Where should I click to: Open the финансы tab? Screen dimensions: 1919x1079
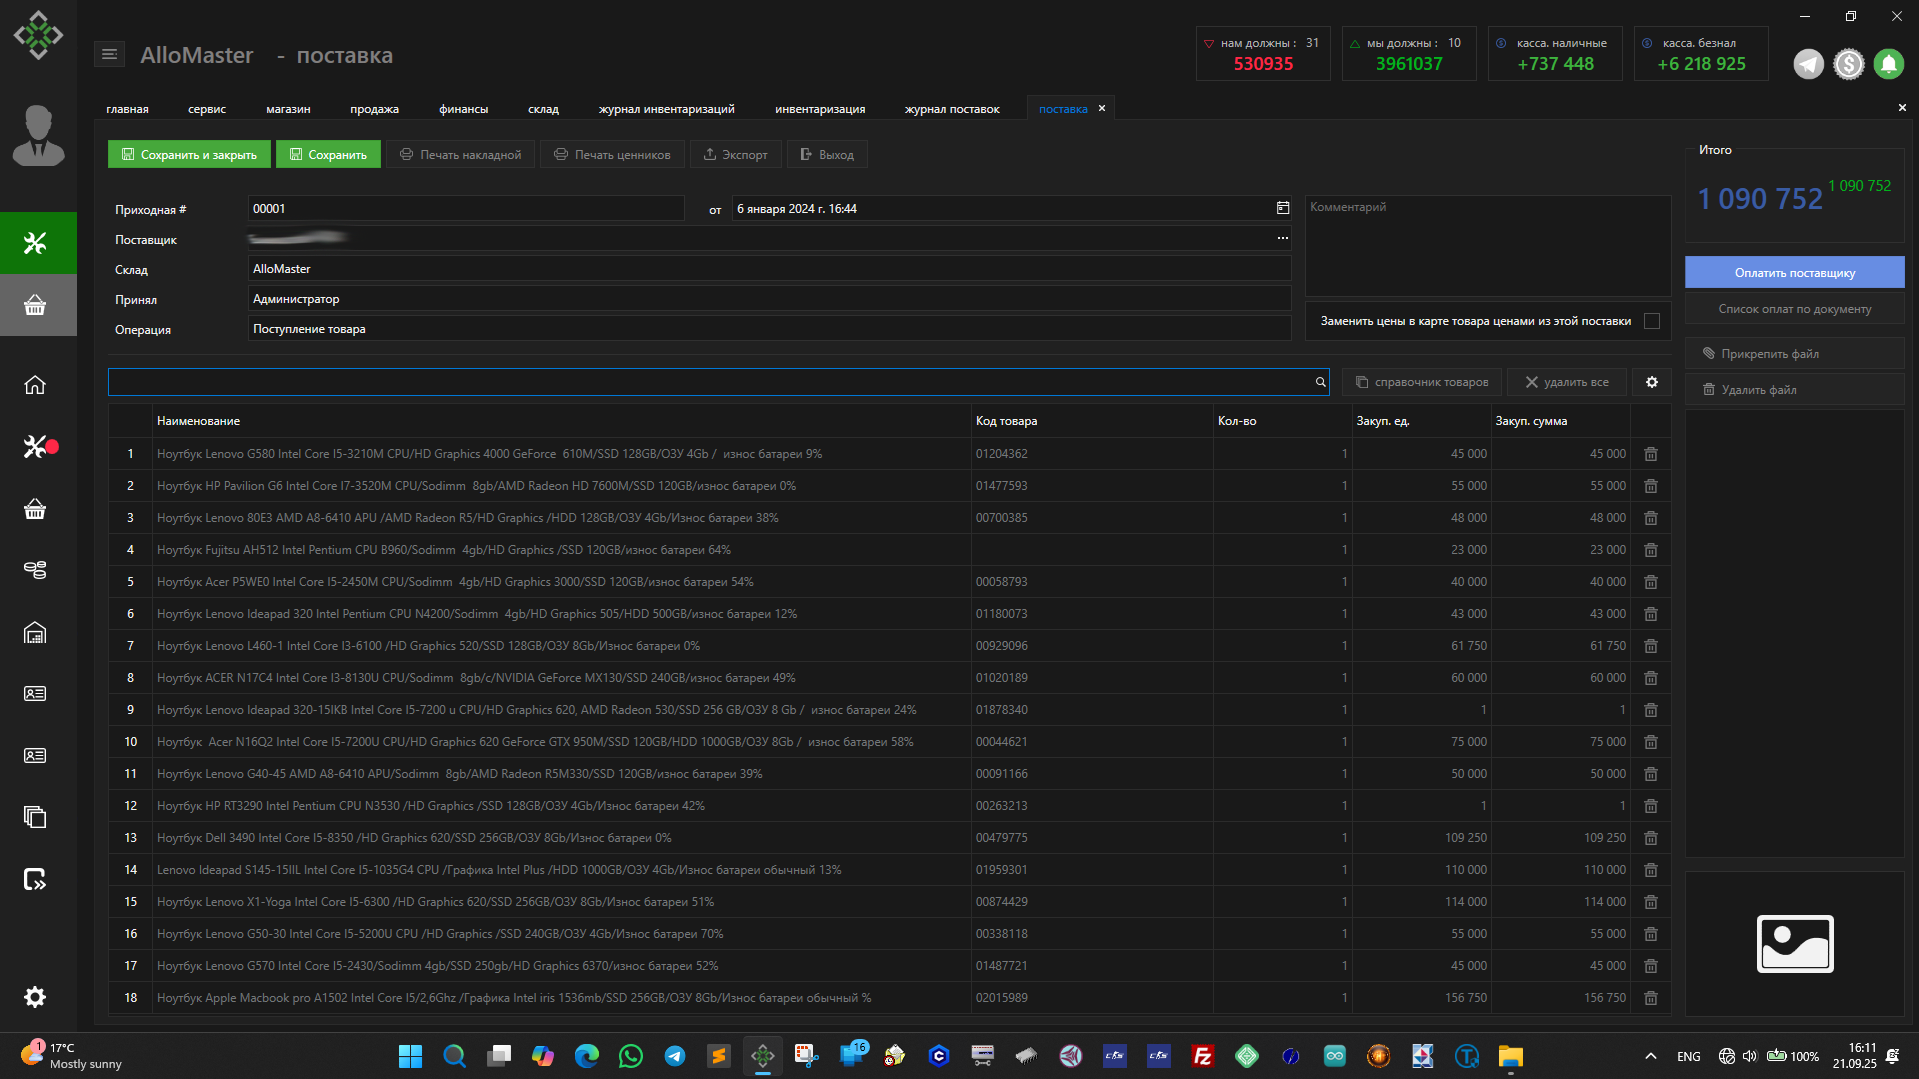463,109
